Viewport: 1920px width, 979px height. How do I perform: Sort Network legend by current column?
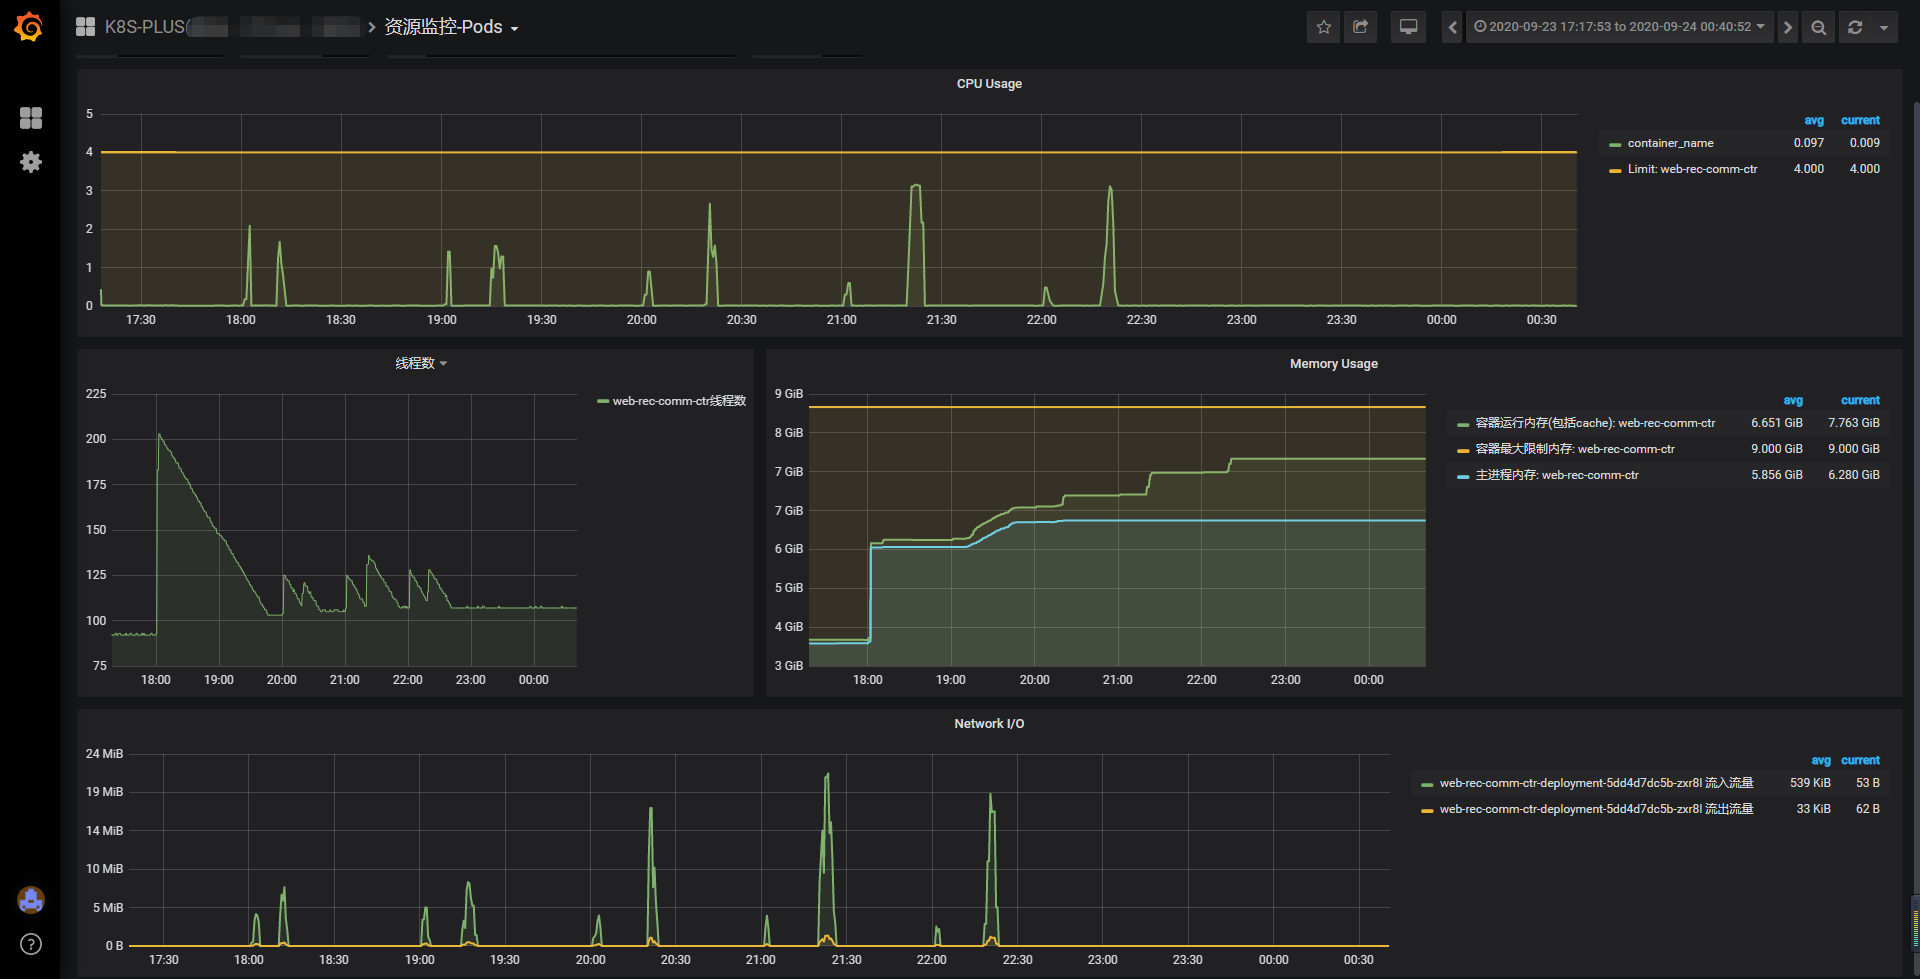click(x=1860, y=760)
